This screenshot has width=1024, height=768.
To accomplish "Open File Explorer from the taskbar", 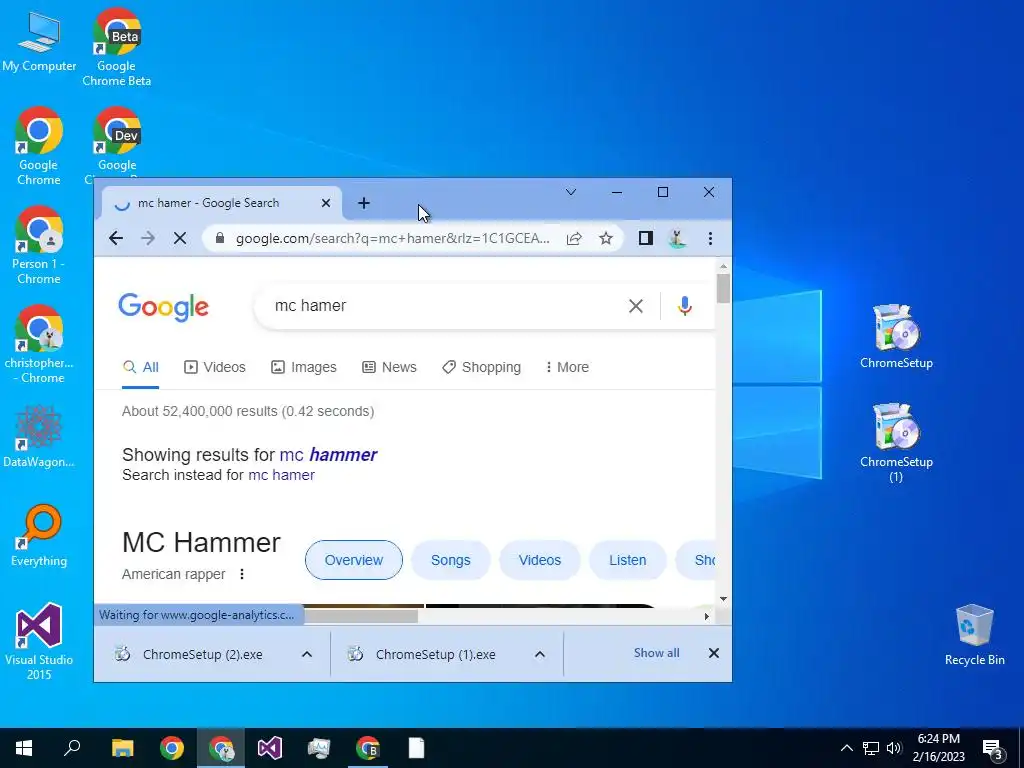I will tap(122, 748).
